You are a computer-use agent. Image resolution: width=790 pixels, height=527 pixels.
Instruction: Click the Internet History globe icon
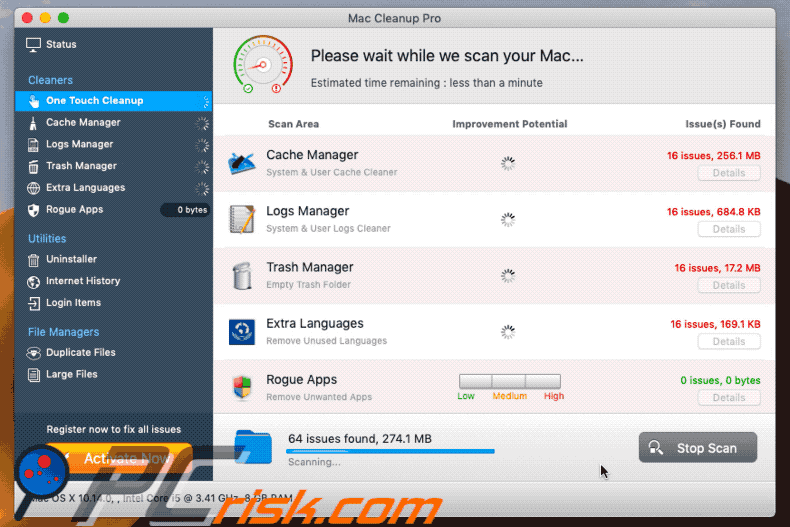point(33,282)
